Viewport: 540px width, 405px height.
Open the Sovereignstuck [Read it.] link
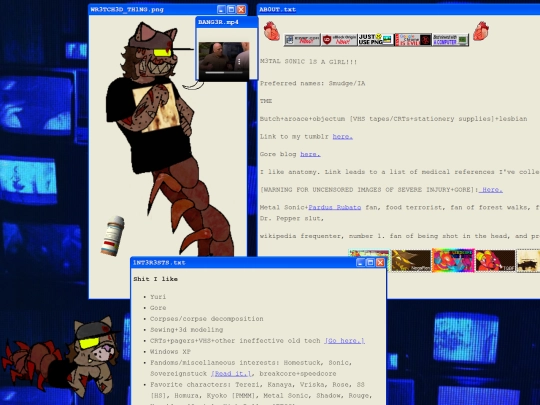231,374
